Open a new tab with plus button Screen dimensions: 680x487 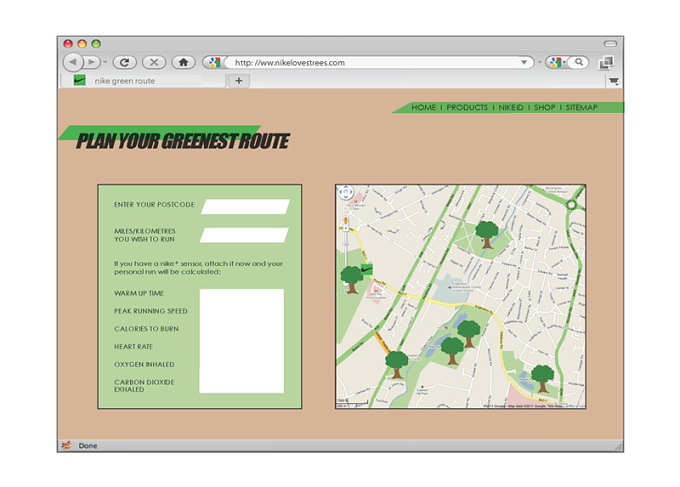coord(239,81)
